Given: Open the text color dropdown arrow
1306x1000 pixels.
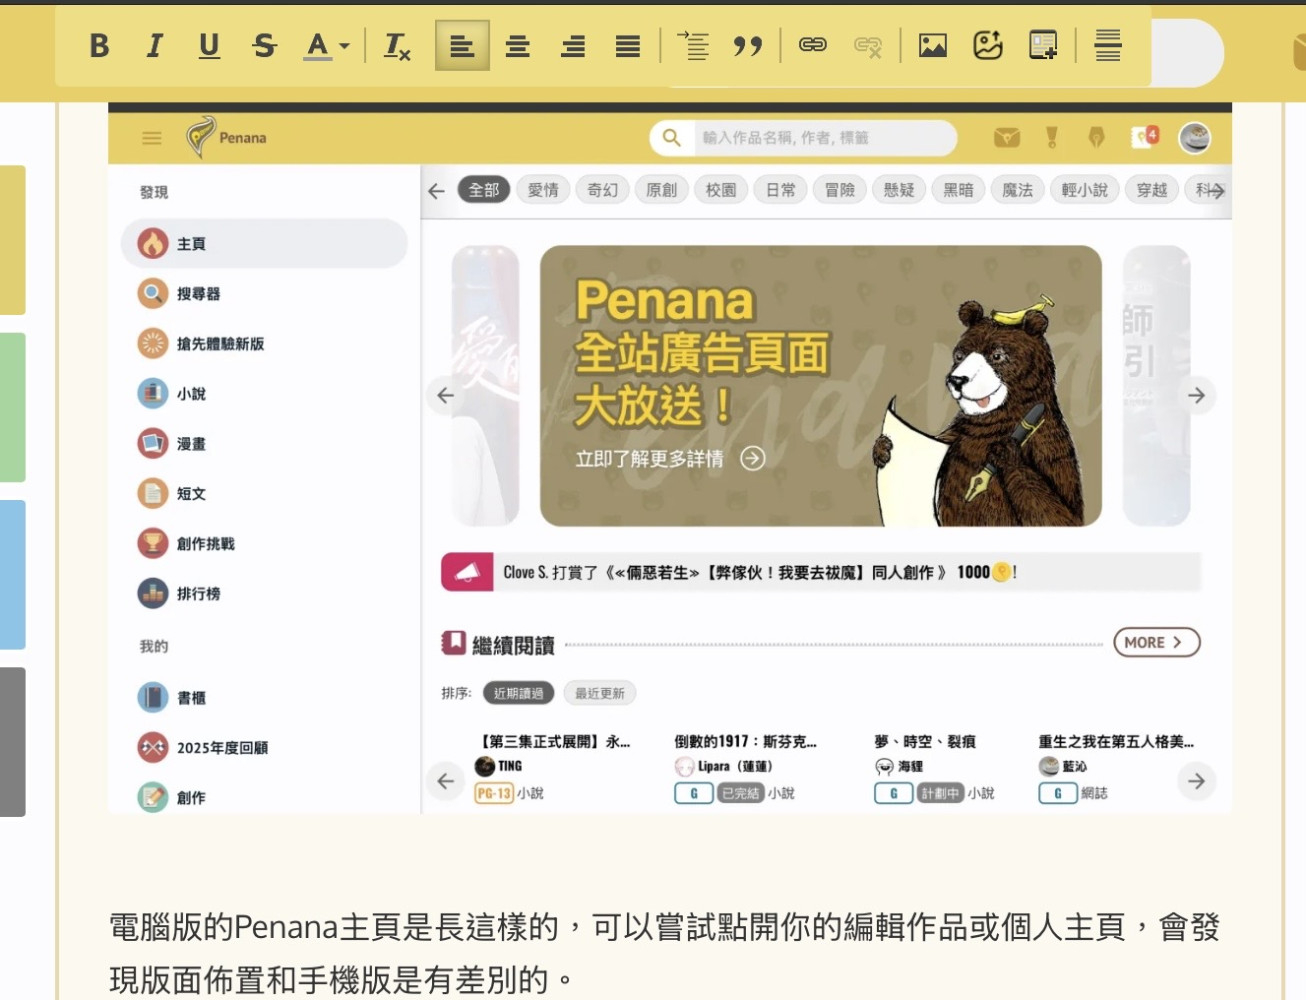Looking at the screenshot, I should point(345,46).
